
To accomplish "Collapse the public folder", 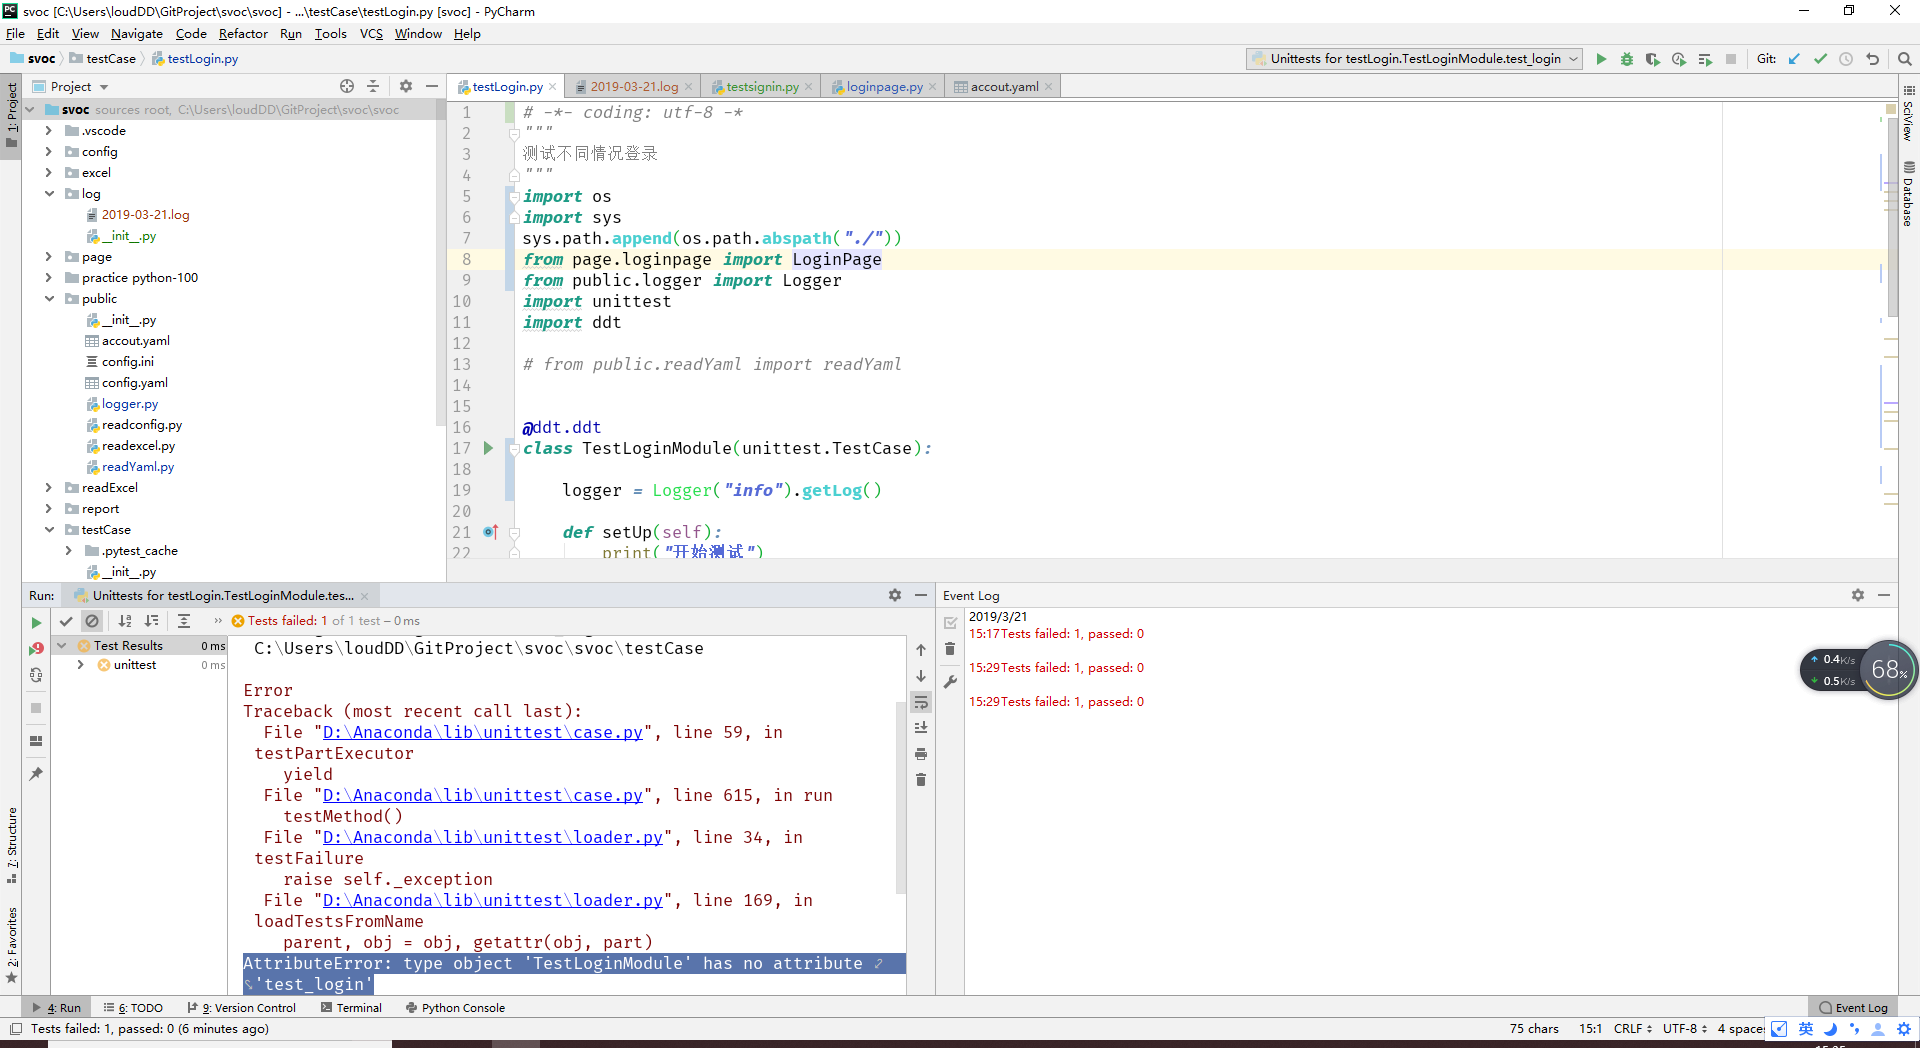I will coord(48,299).
